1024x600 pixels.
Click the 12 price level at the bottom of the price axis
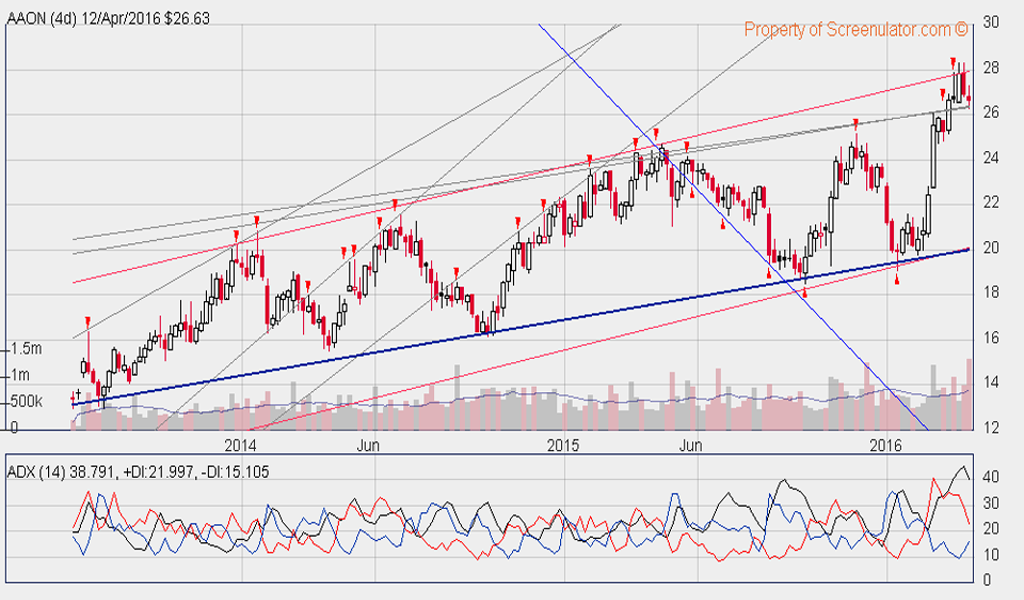[993, 428]
